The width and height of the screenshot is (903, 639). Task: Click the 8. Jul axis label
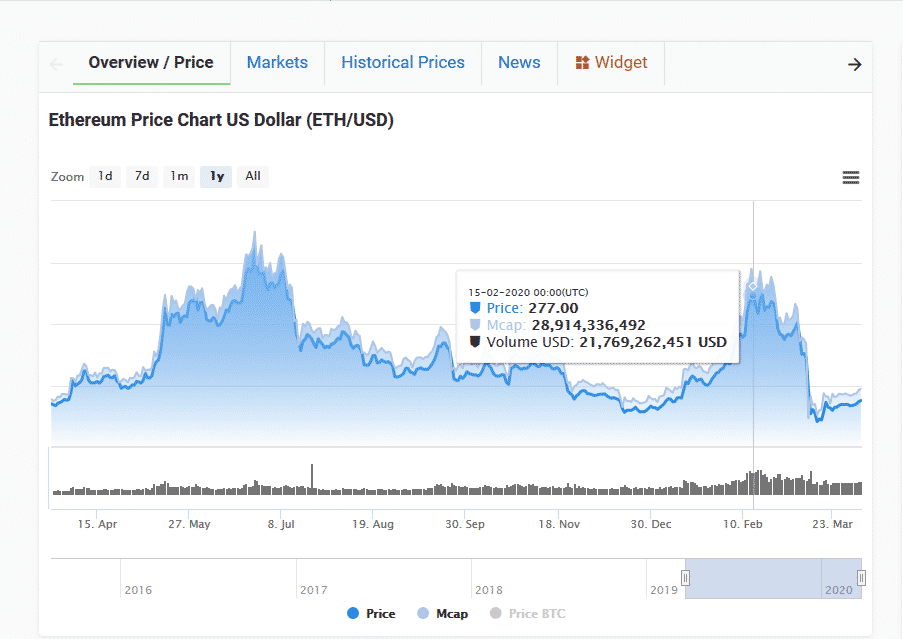click(x=281, y=524)
